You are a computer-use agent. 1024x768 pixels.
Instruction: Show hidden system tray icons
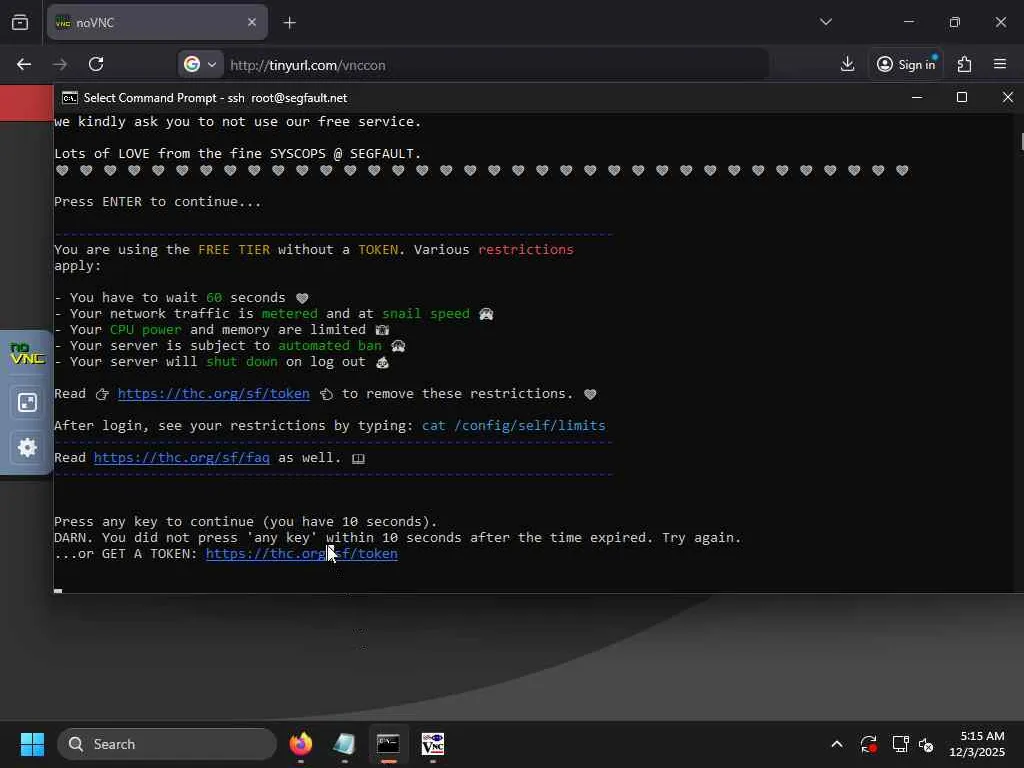pos(837,744)
